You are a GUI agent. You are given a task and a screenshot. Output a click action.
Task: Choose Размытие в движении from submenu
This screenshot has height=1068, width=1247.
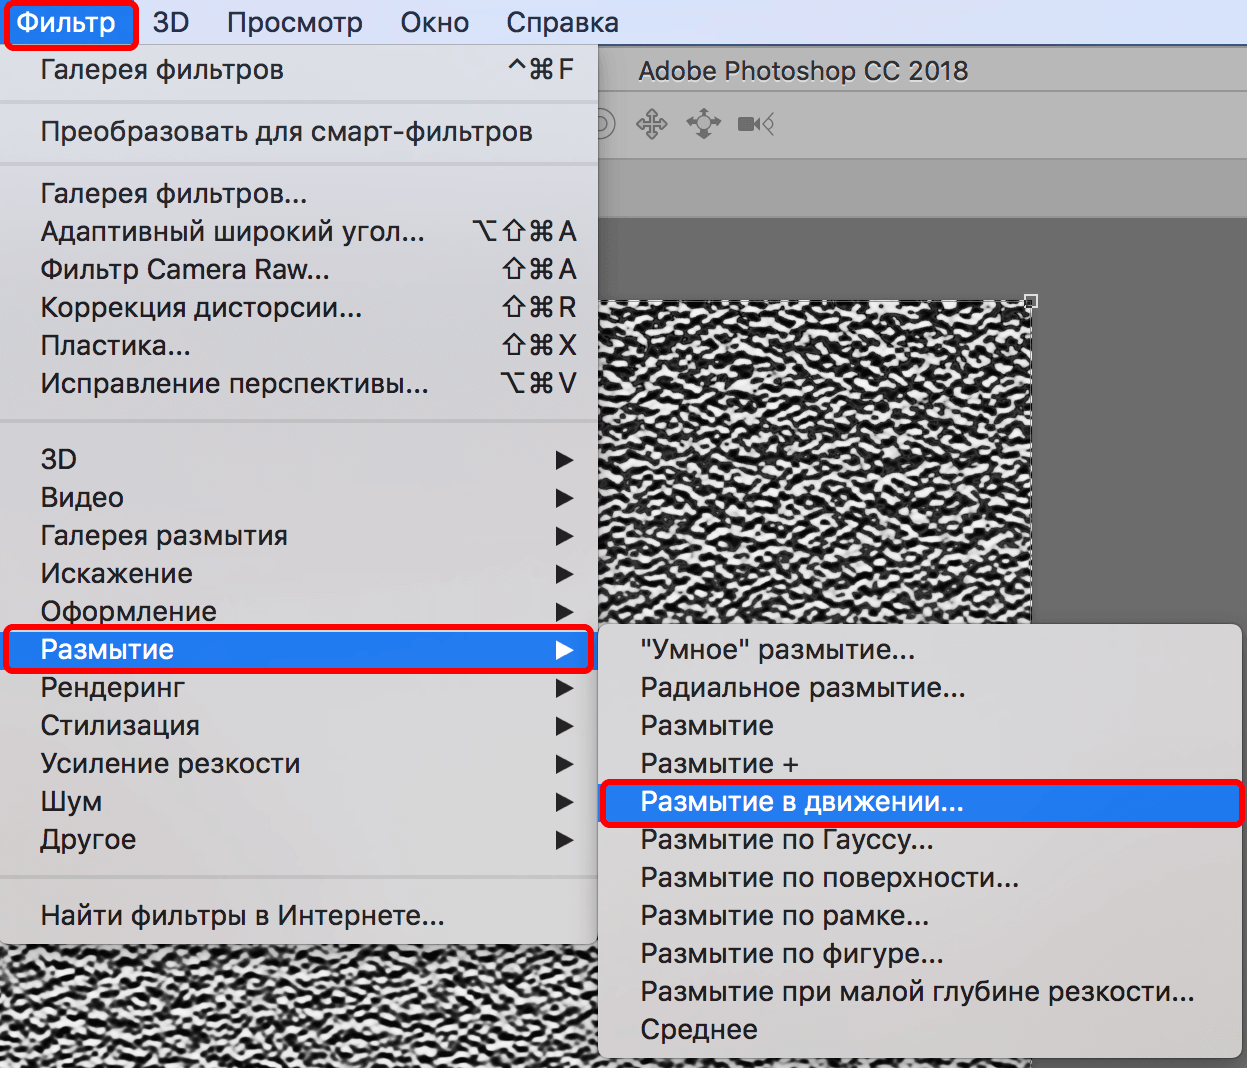coord(801,802)
